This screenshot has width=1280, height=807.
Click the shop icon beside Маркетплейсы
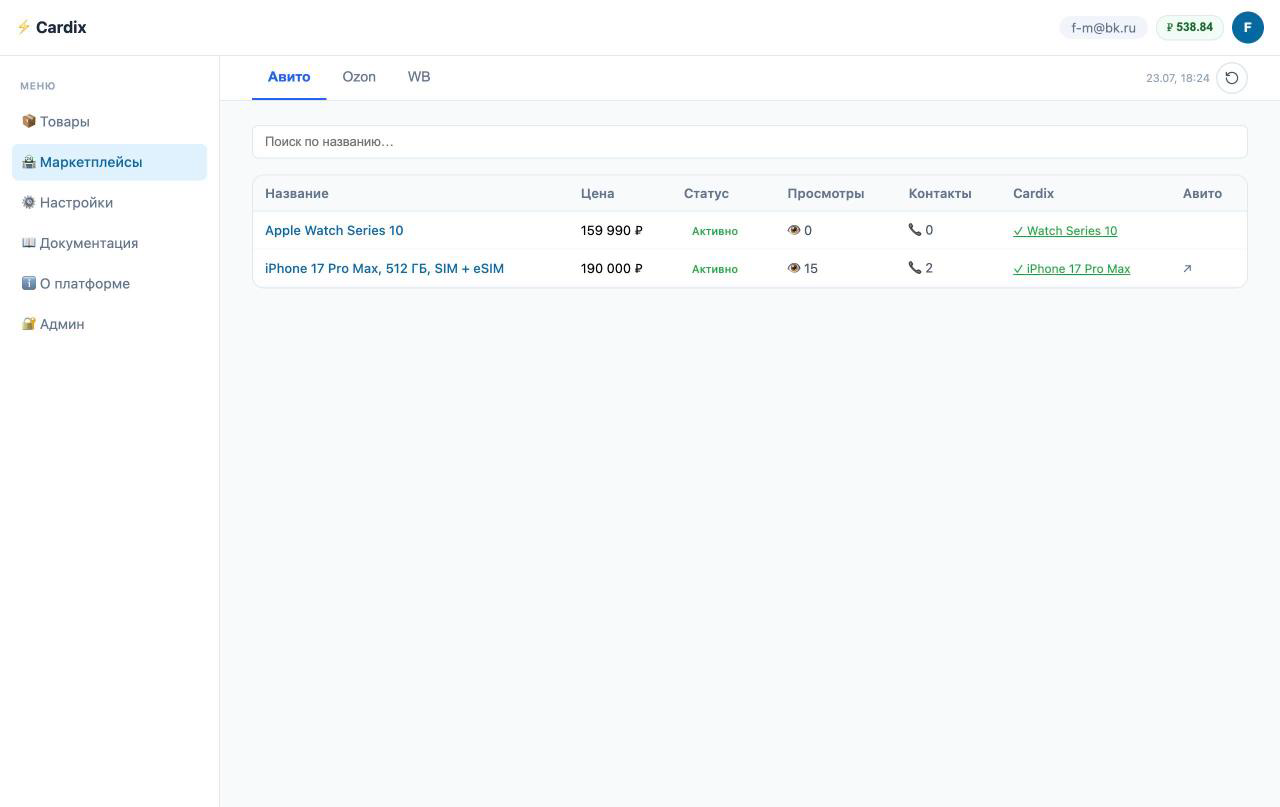29,162
